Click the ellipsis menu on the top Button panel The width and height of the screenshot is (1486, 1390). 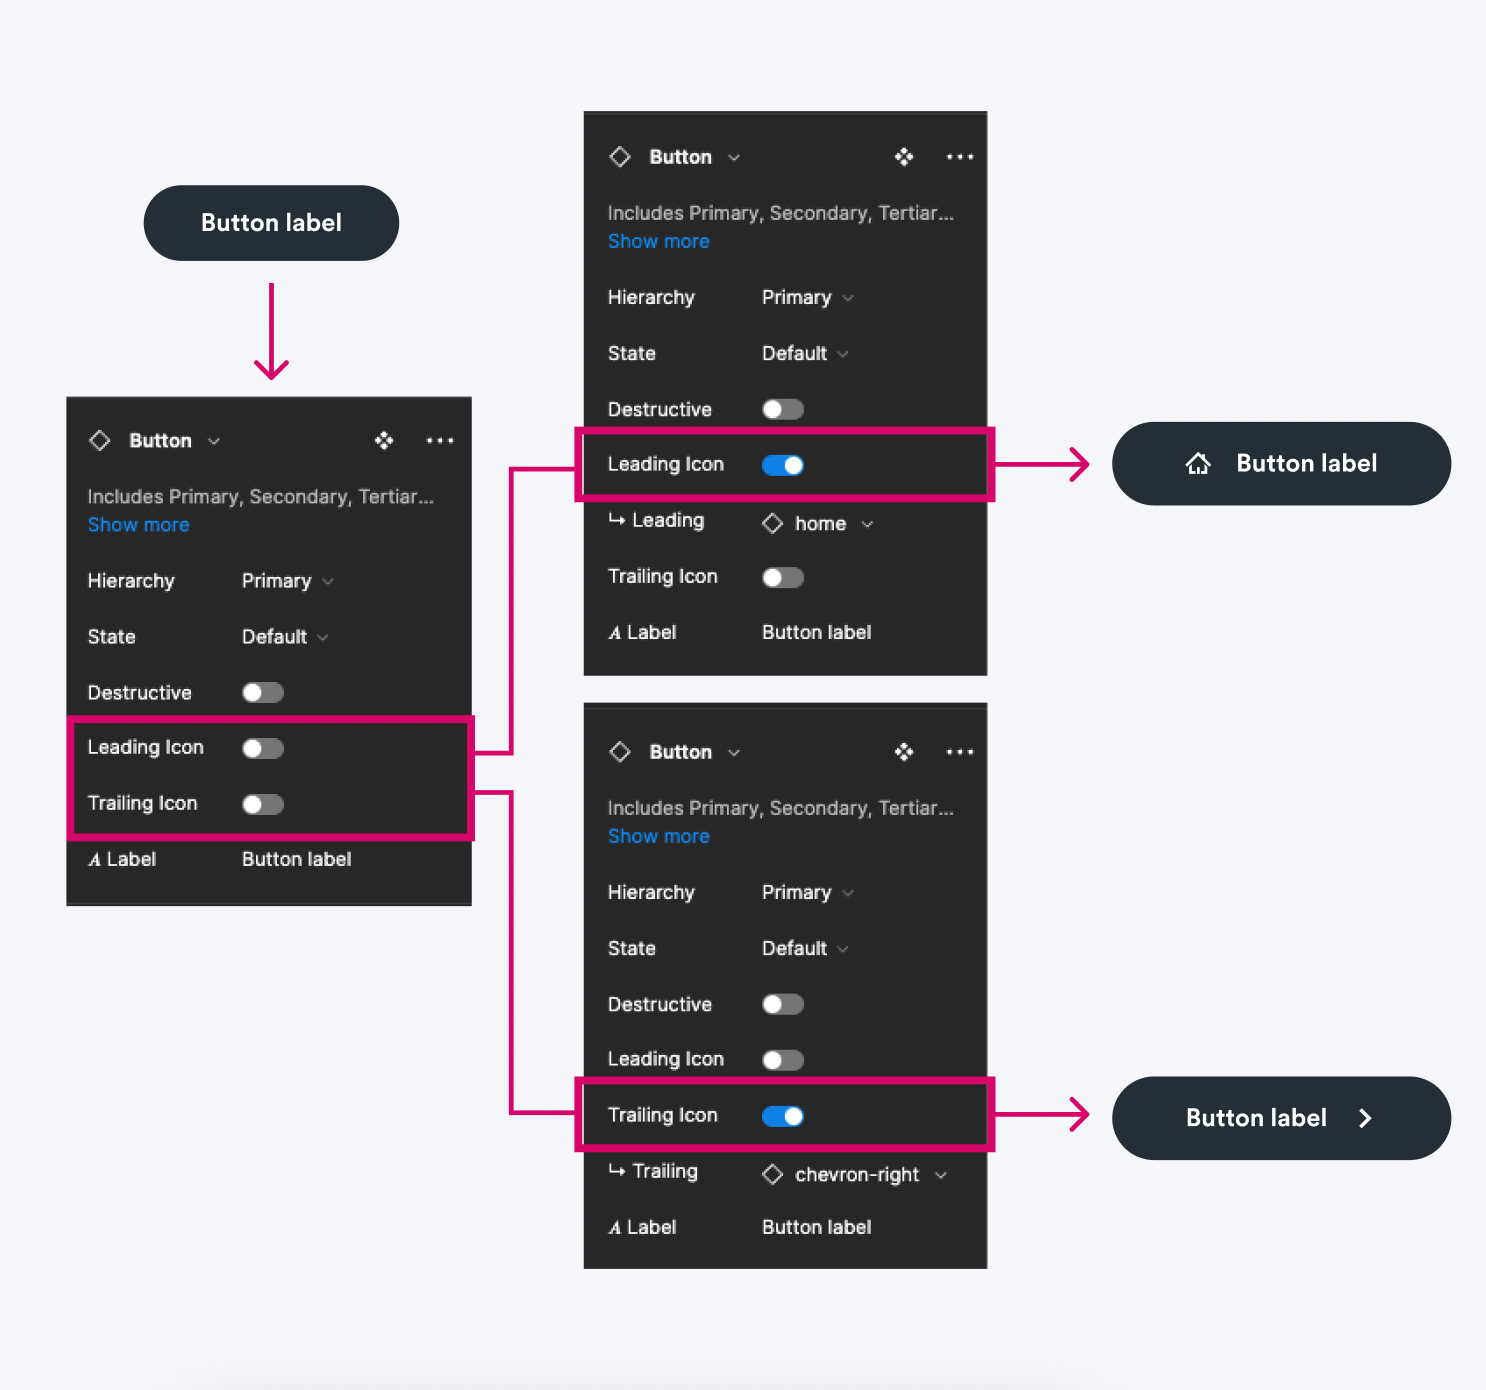coord(959,157)
